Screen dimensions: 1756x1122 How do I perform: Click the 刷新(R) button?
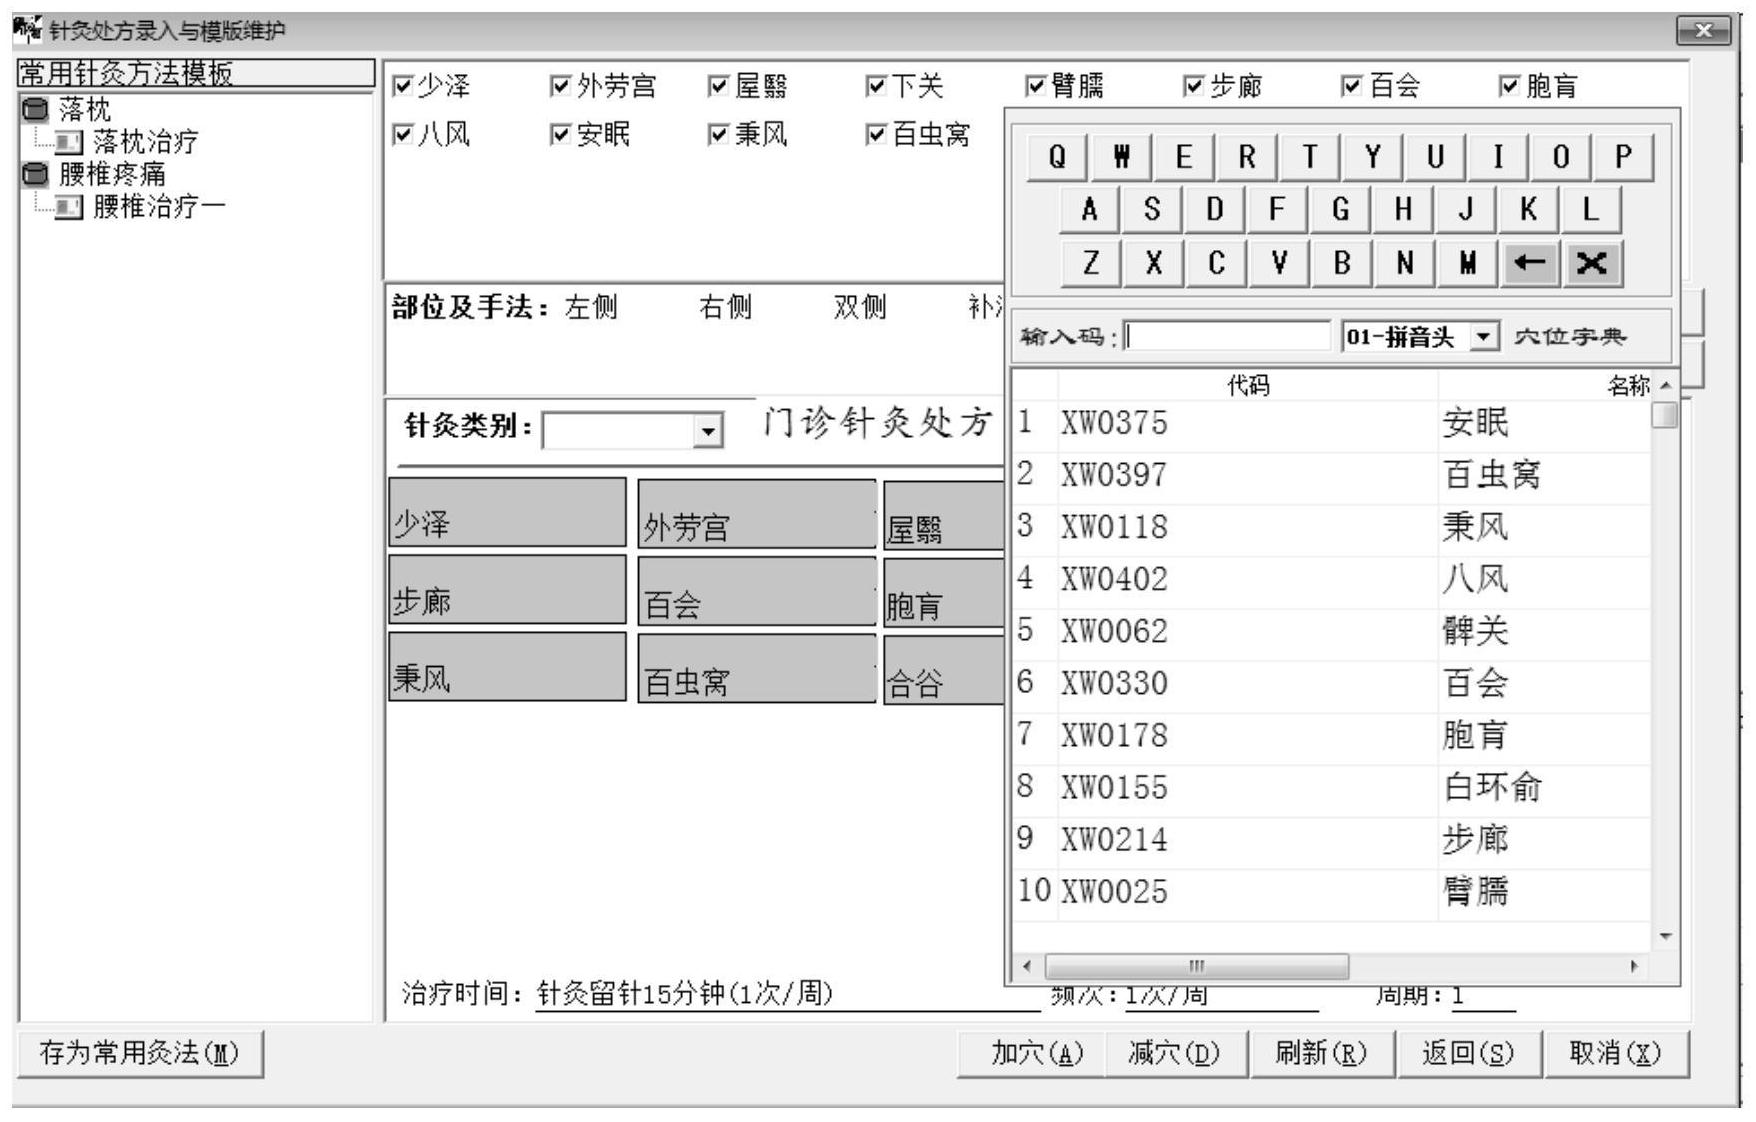pos(1321,1053)
